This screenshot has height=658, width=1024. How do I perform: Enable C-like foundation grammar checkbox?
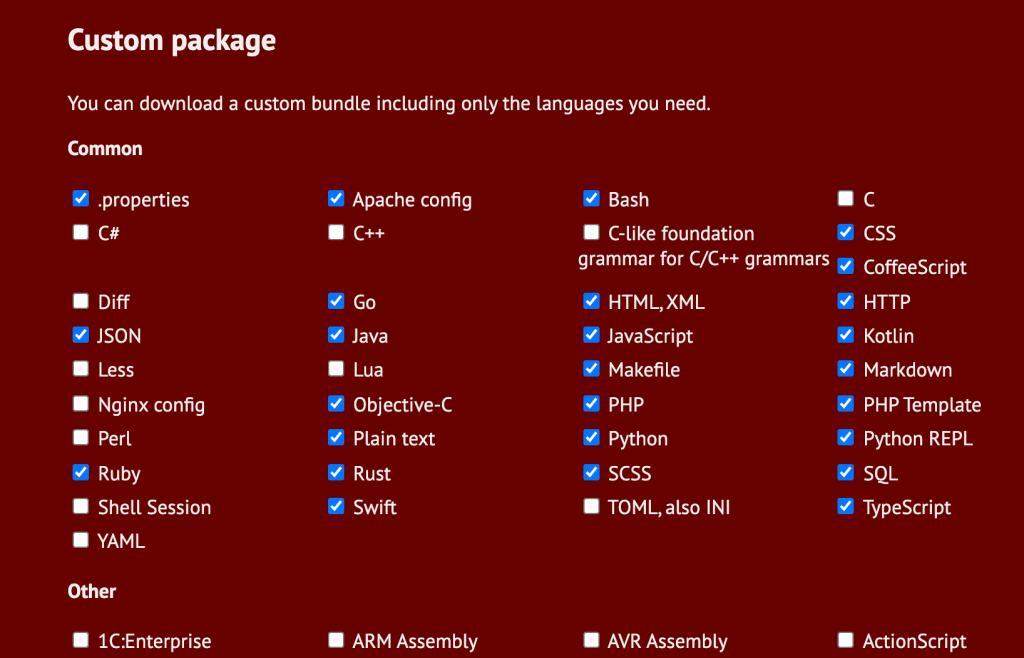pyautogui.click(x=591, y=233)
